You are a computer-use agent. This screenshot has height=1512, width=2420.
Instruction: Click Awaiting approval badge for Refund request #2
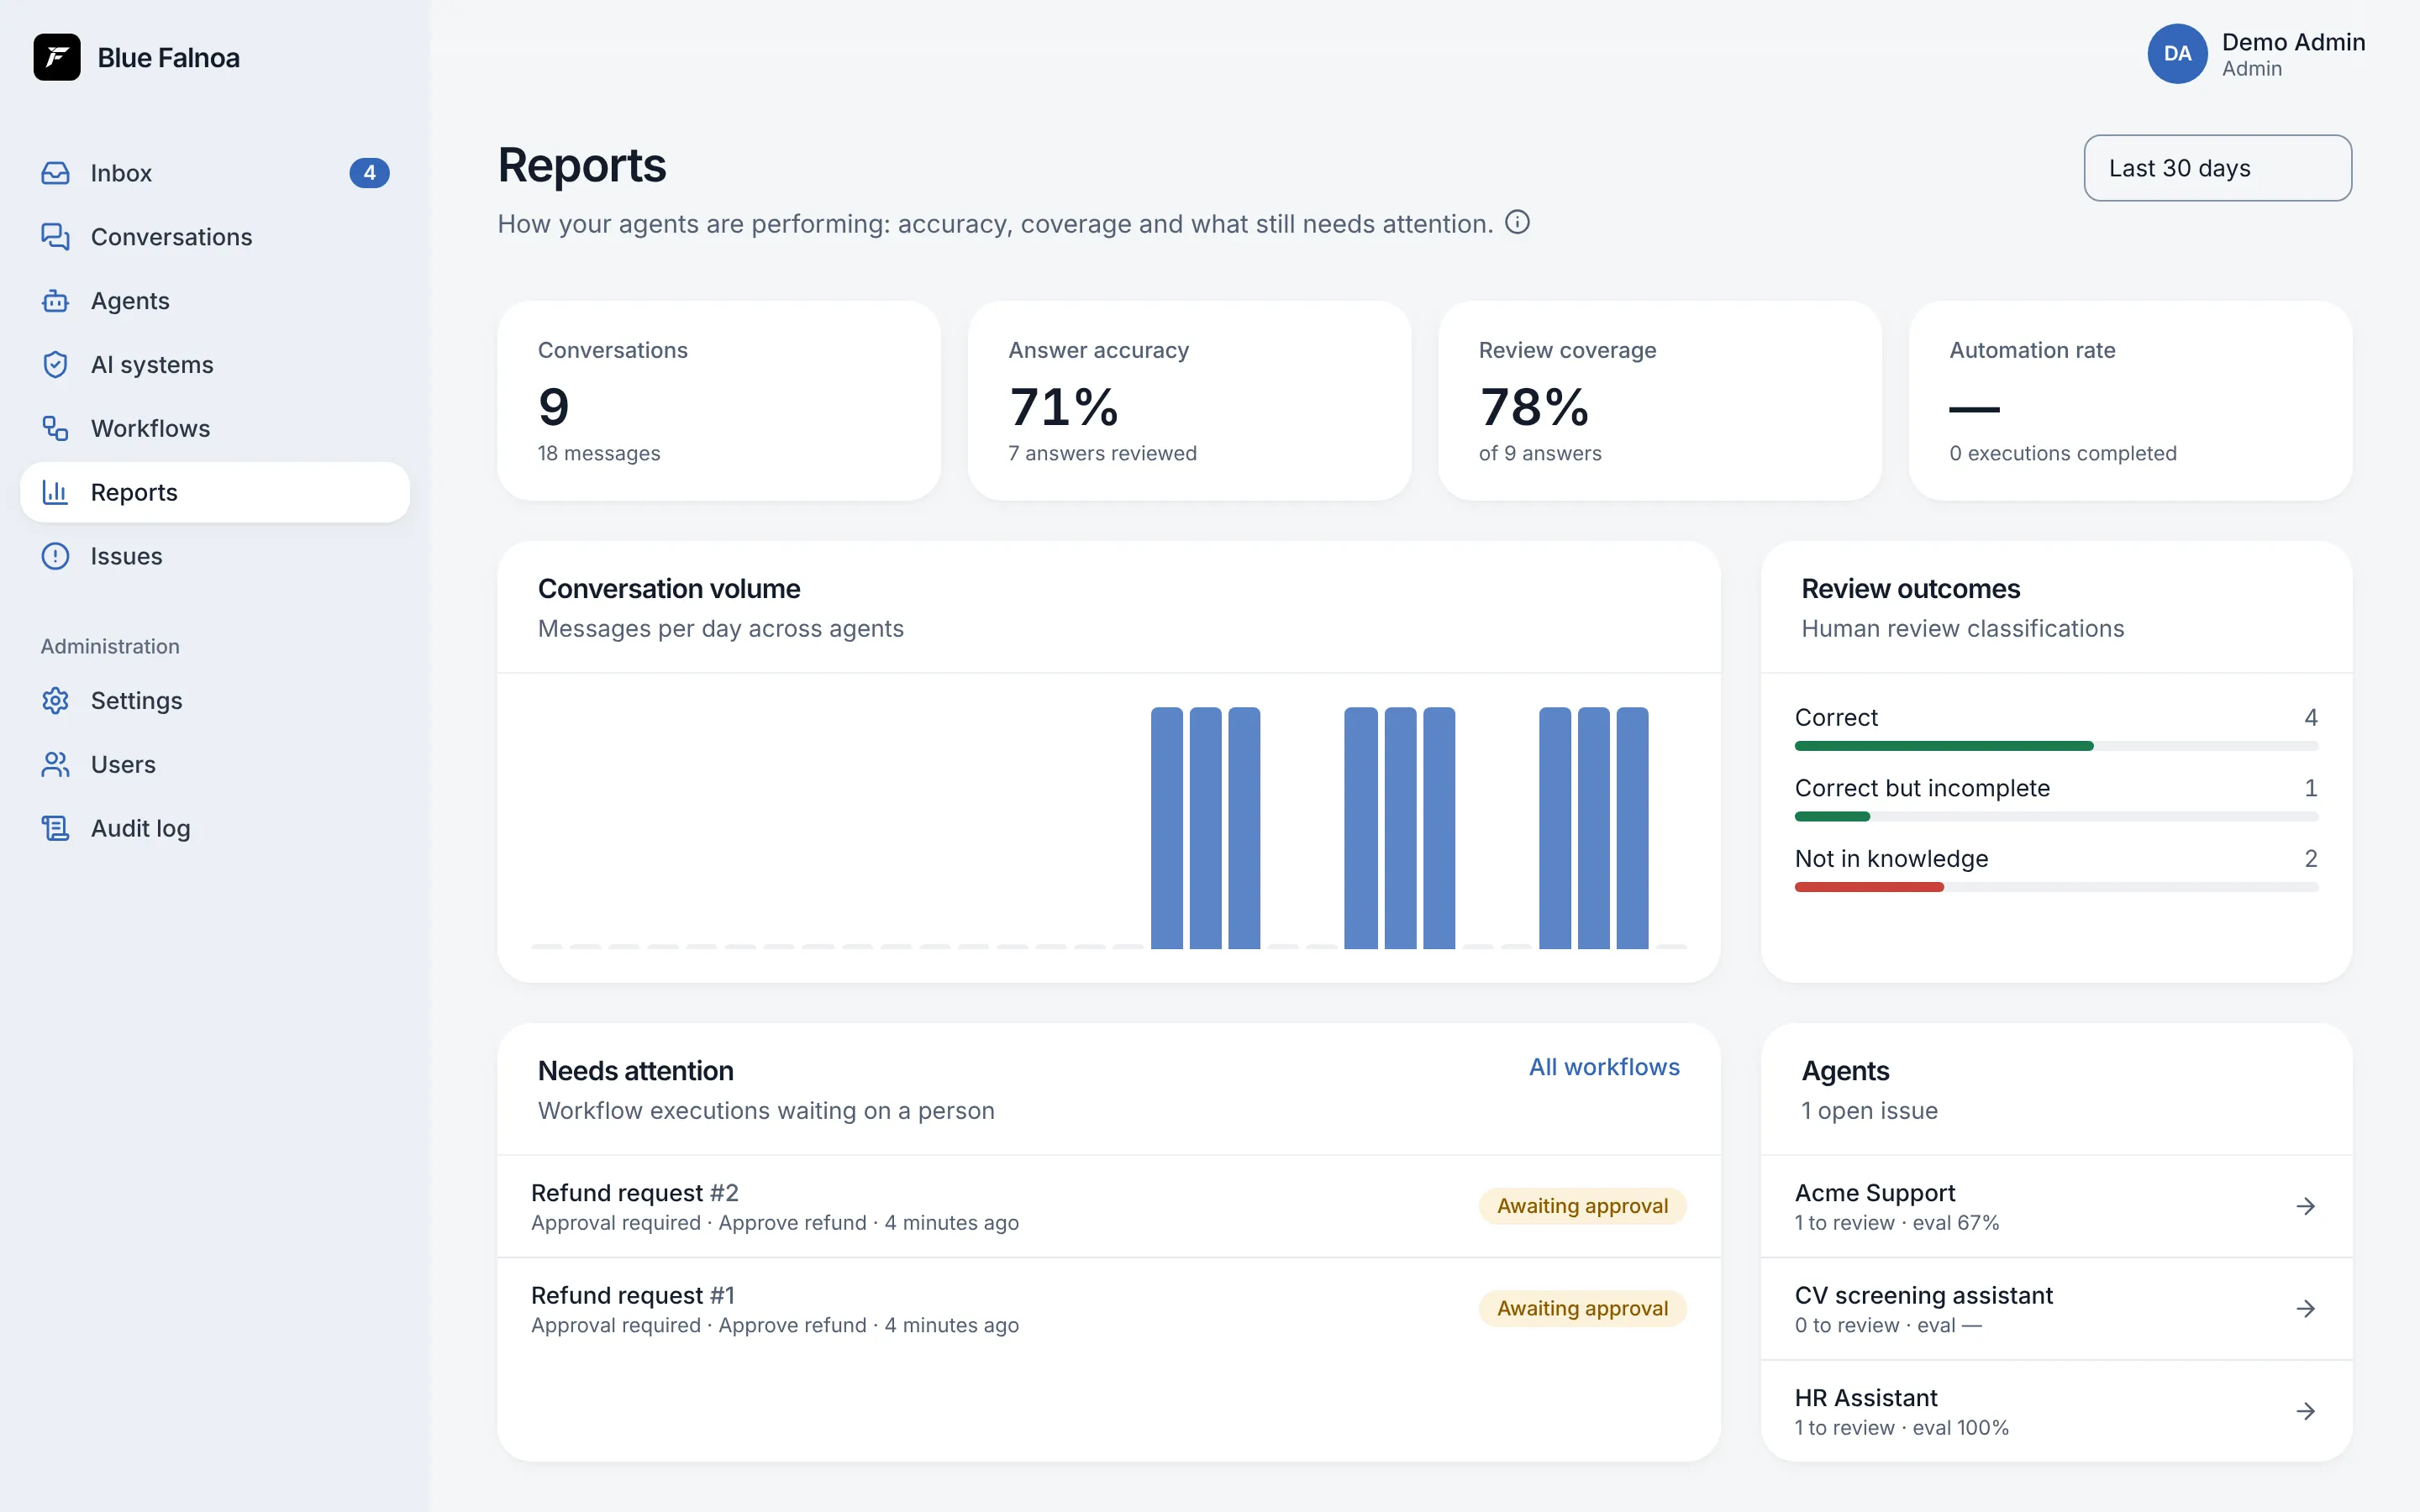1582,1206
